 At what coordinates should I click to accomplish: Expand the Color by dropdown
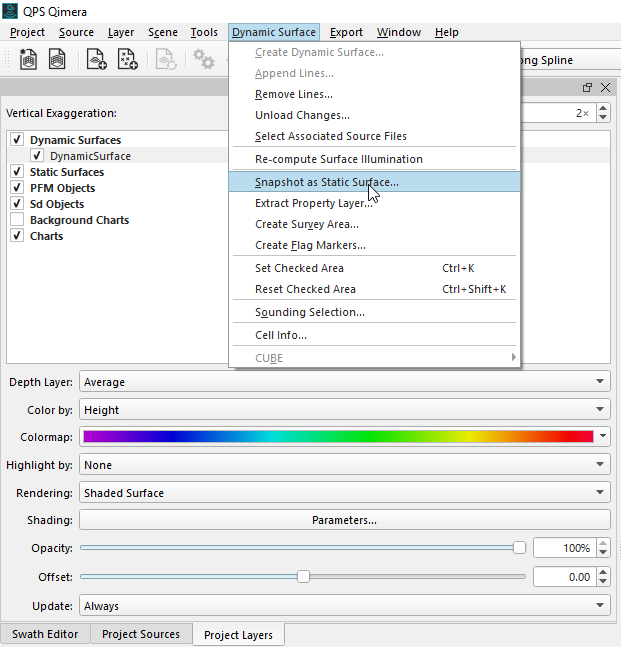[x=344, y=410]
